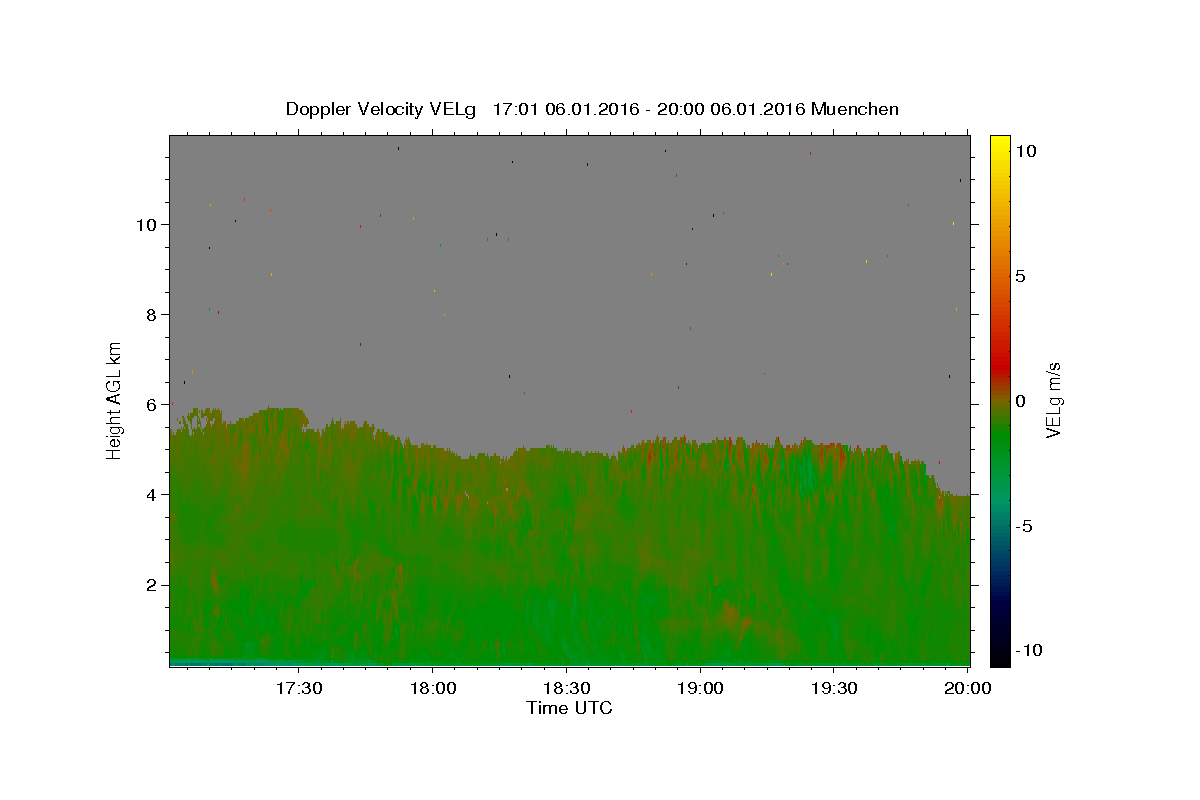Click the 2 km height tick label
This screenshot has height=800, width=1200.
(x=151, y=584)
